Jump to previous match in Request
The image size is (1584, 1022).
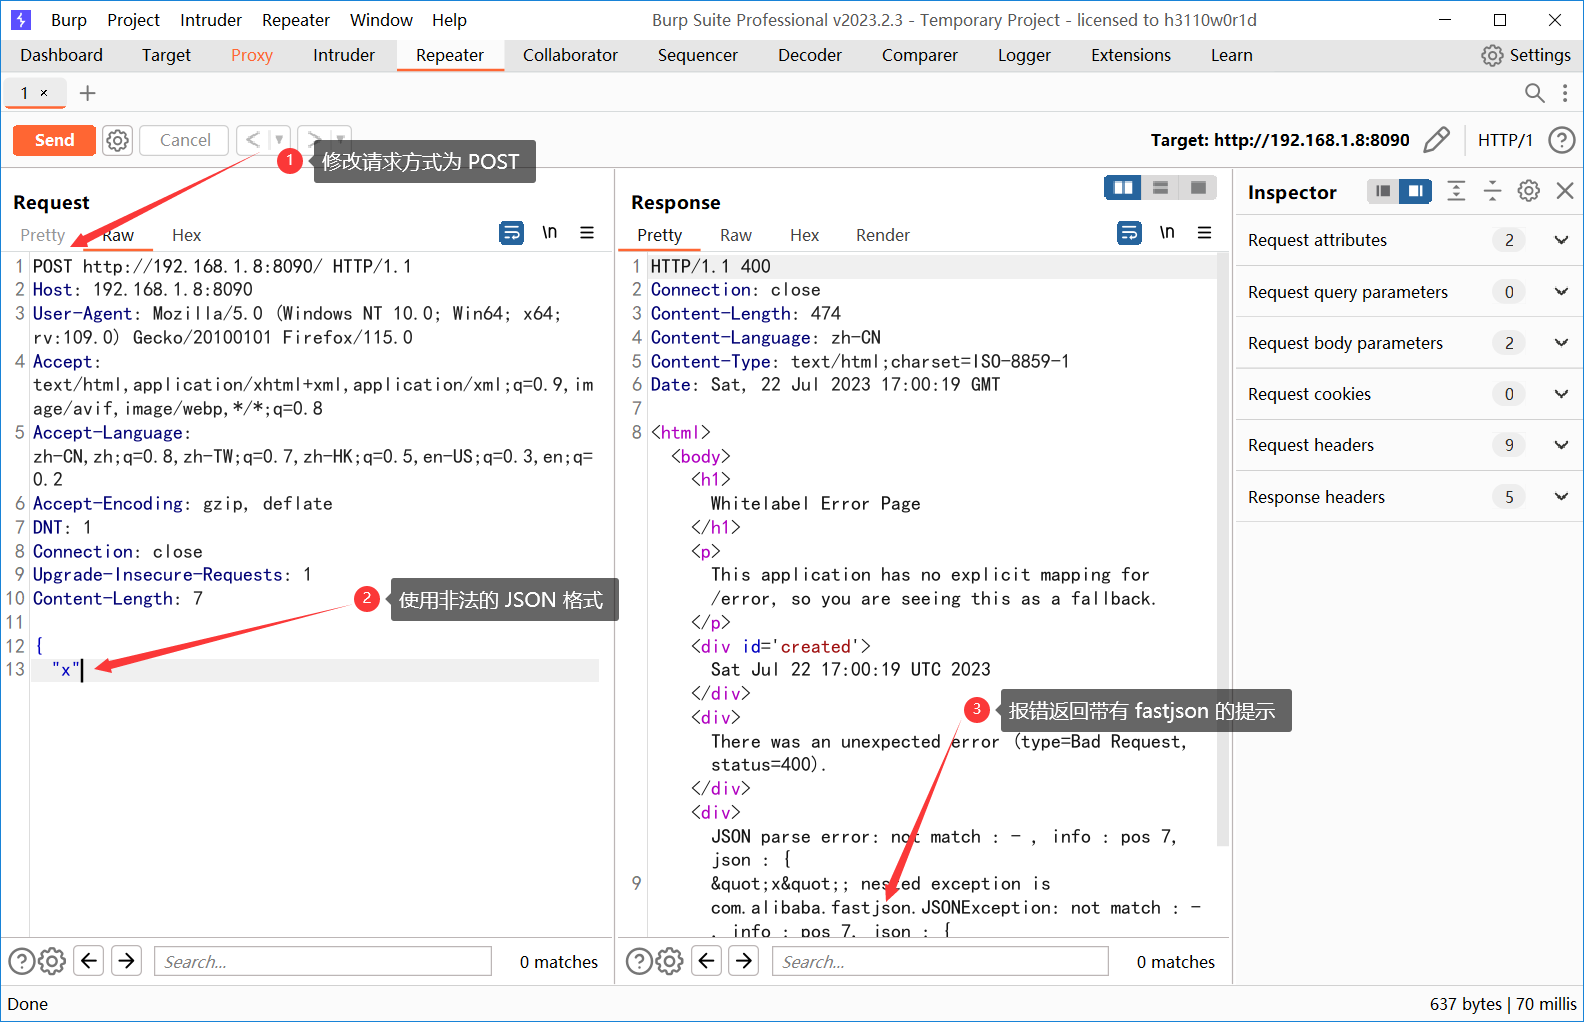[x=89, y=961]
